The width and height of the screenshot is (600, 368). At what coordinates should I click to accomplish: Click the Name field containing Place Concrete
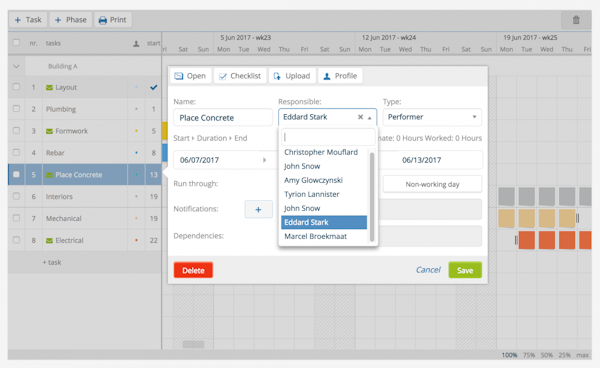click(223, 117)
